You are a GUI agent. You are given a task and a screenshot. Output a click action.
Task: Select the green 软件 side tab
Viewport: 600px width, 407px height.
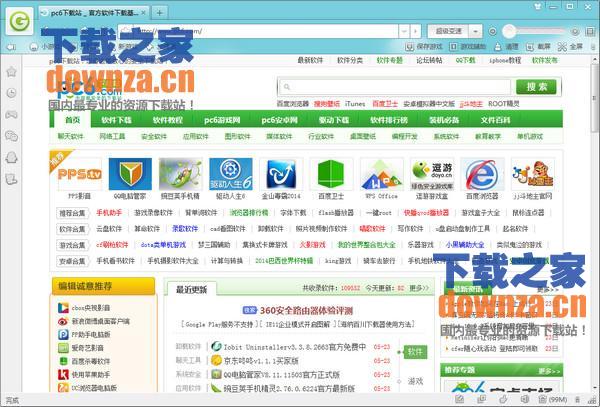[x=415, y=352]
